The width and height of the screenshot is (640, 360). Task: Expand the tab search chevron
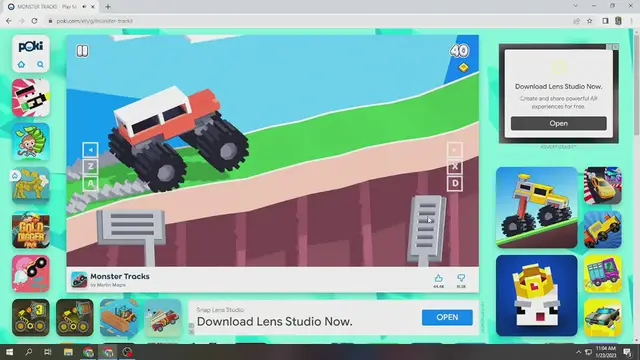(575, 6)
